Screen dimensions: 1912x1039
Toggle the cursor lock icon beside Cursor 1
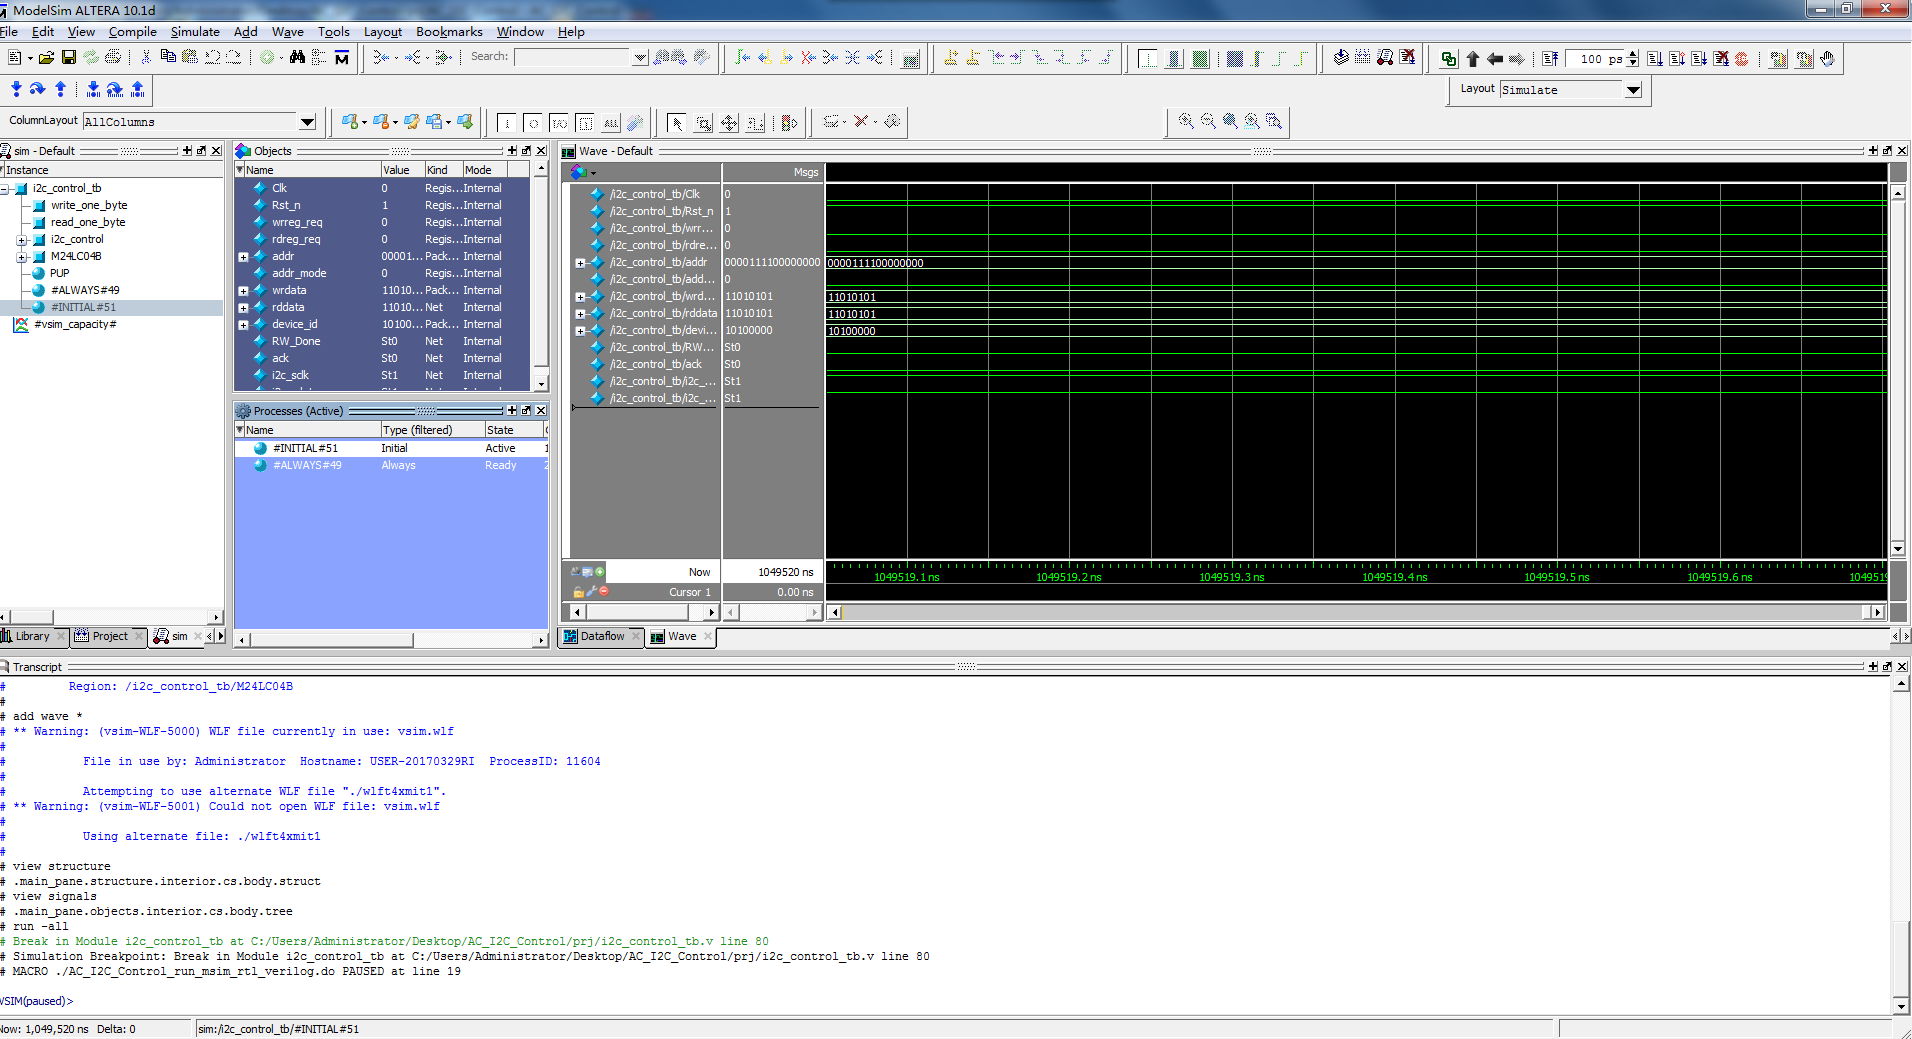578,592
